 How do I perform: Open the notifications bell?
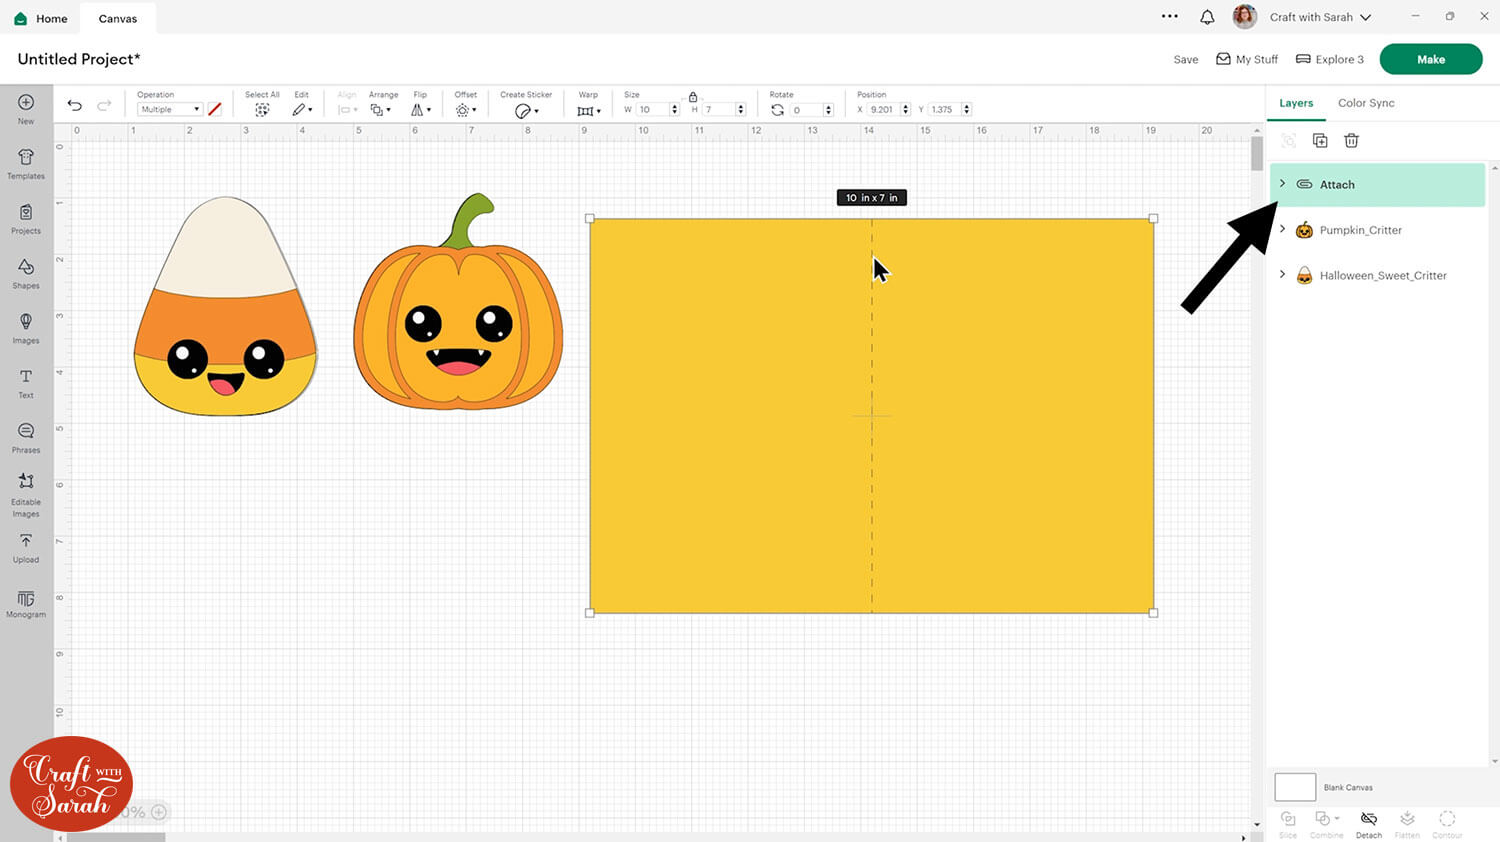click(1207, 17)
